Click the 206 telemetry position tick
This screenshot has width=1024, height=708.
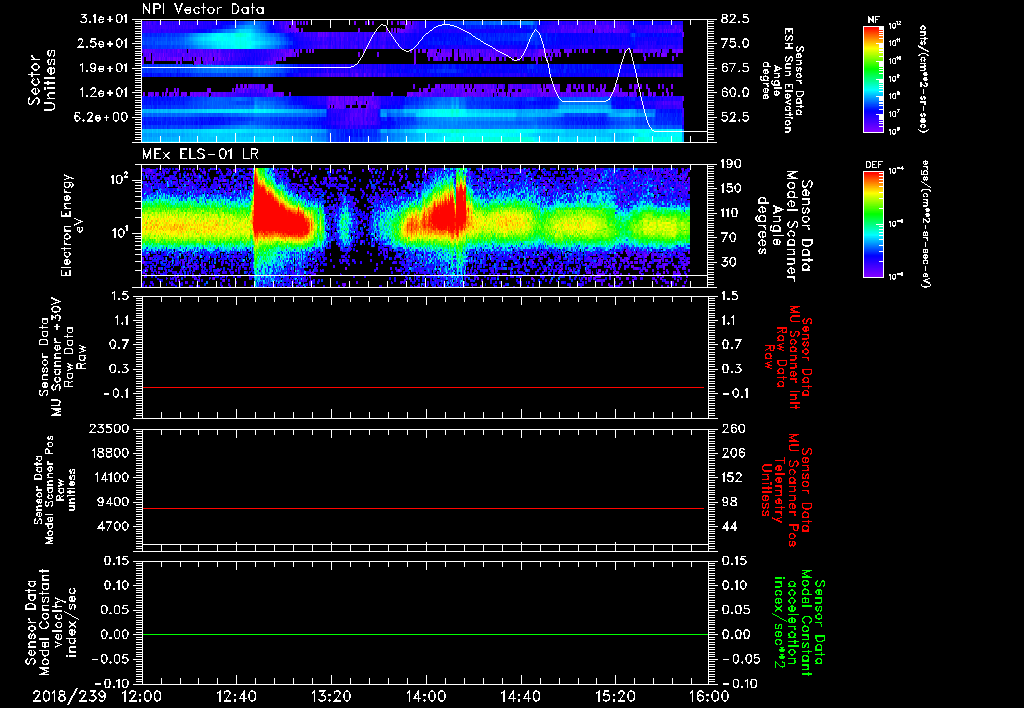click(731, 453)
